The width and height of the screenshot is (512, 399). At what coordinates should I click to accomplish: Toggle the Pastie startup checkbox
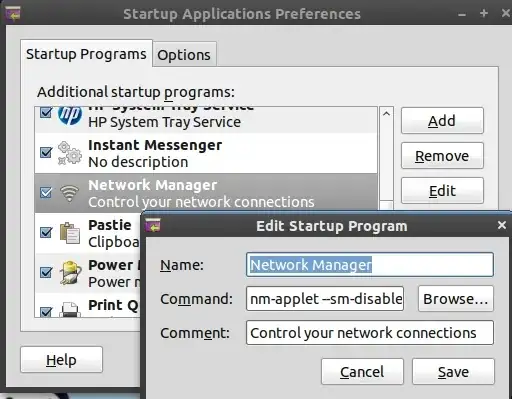46,232
